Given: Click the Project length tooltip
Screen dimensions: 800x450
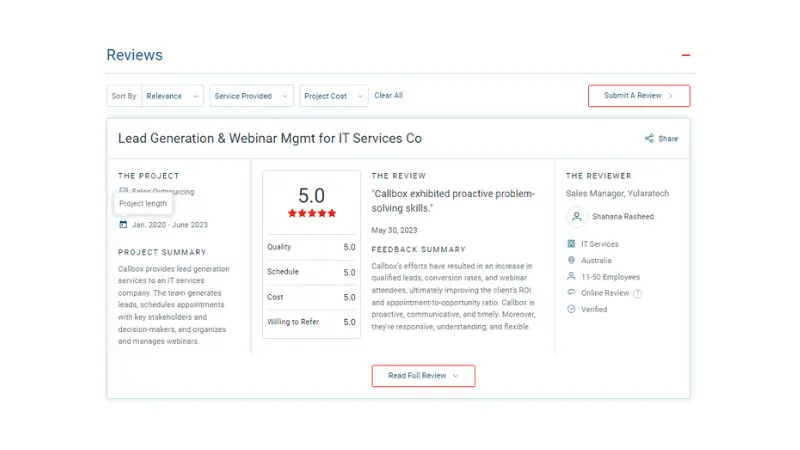Looking at the screenshot, I should 143,204.
